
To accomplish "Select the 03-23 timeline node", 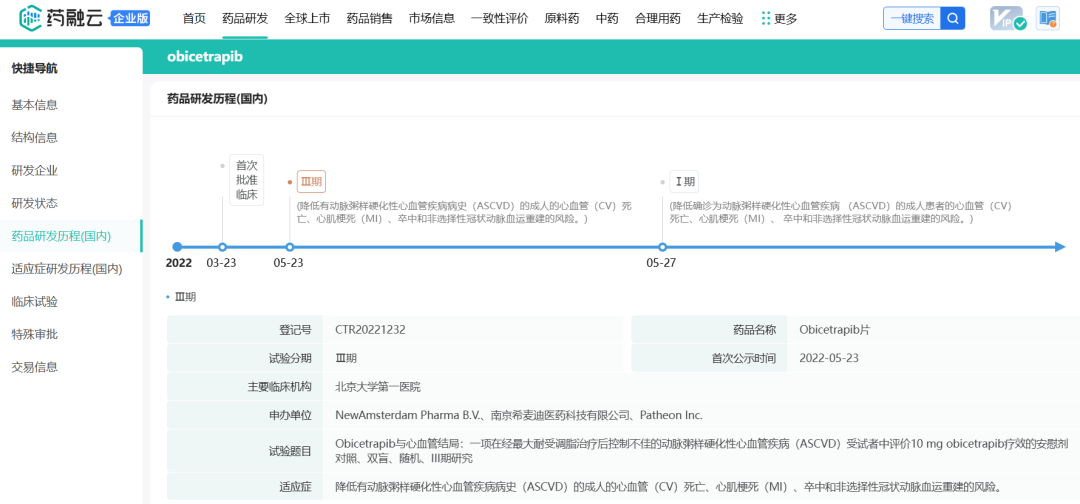I will click(222, 246).
